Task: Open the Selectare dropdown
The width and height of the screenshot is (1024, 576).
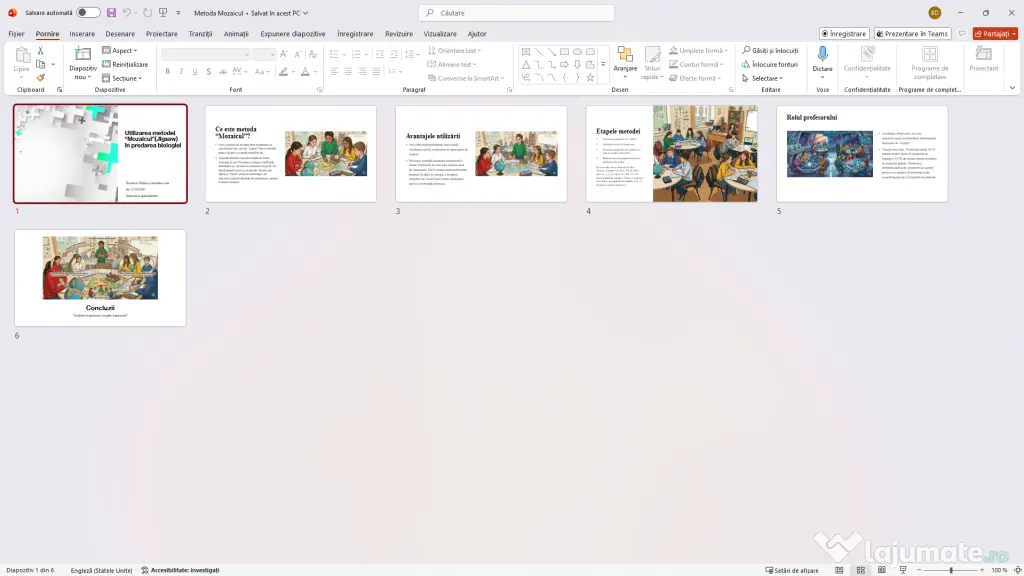Action: coord(762,78)
